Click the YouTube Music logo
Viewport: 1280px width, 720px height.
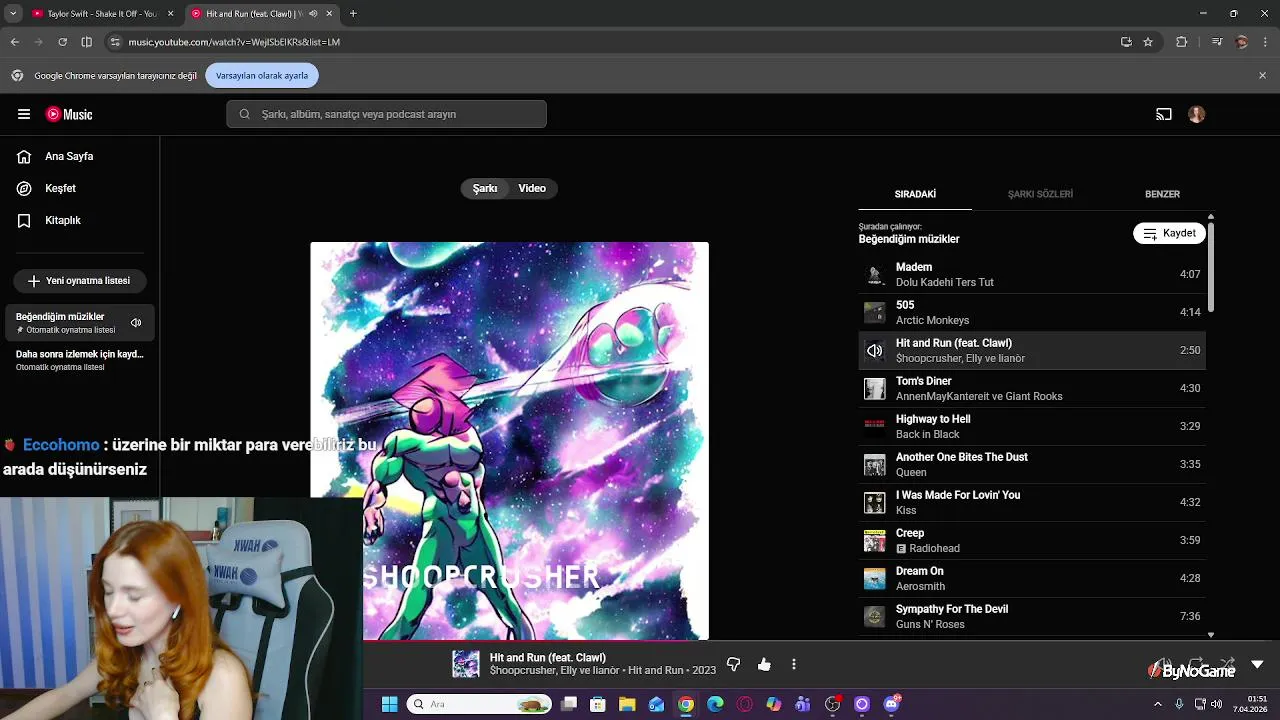click(69, 114)
